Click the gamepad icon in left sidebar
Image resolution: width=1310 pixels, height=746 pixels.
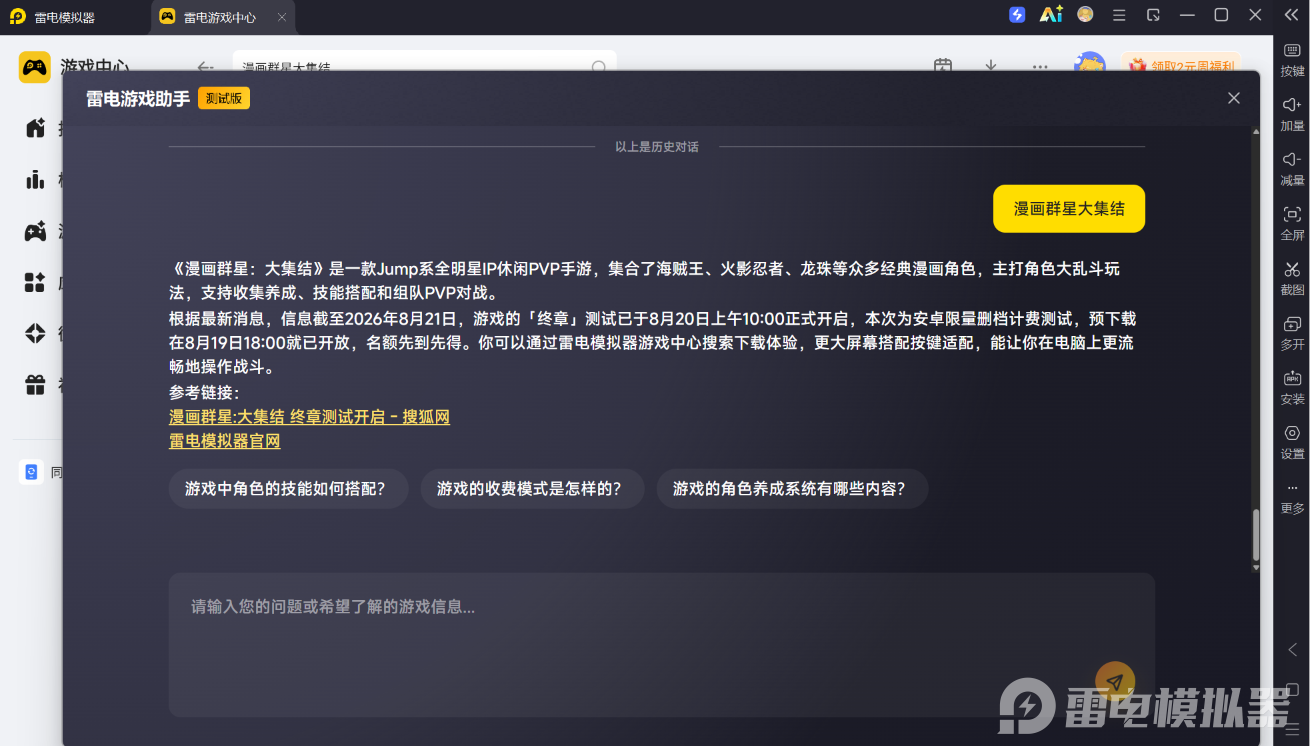coord(35,231)
